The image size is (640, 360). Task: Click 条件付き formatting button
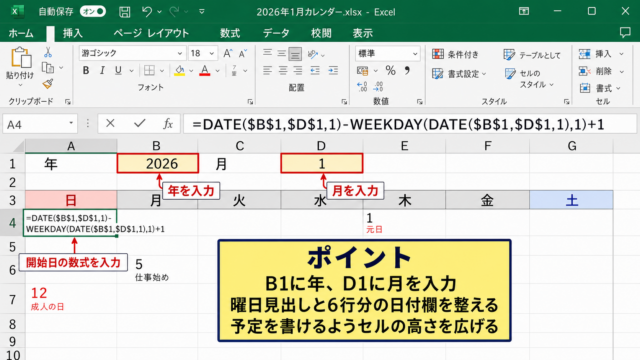coord(456,54)
